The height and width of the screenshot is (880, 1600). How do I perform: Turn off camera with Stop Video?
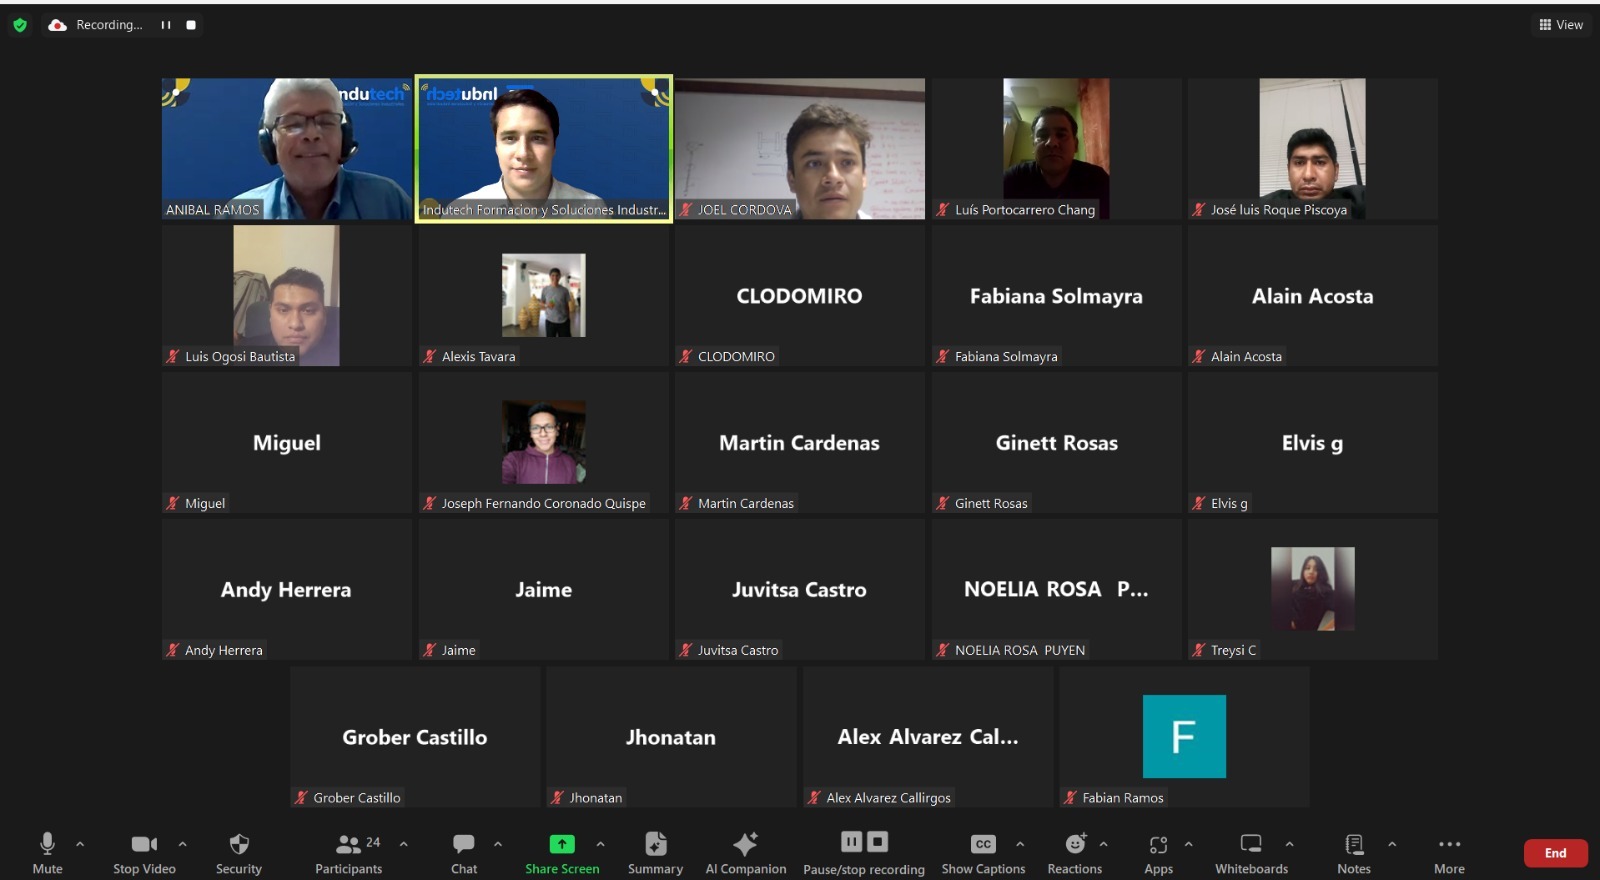(x=144, y=852)
